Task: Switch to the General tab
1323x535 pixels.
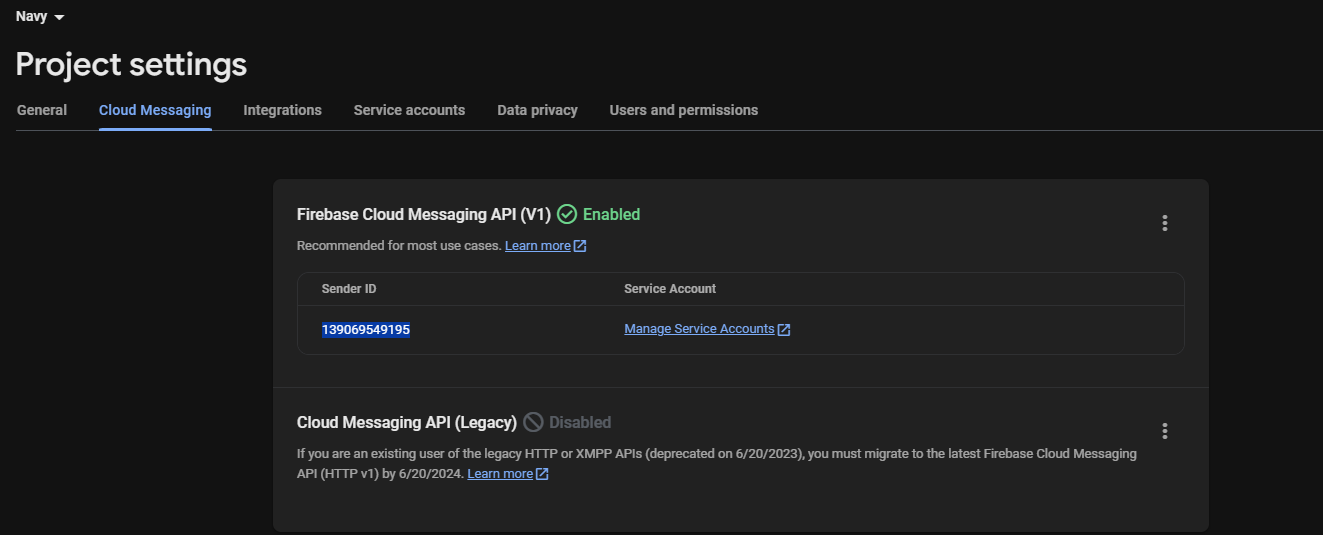Action: coord(42,110)
